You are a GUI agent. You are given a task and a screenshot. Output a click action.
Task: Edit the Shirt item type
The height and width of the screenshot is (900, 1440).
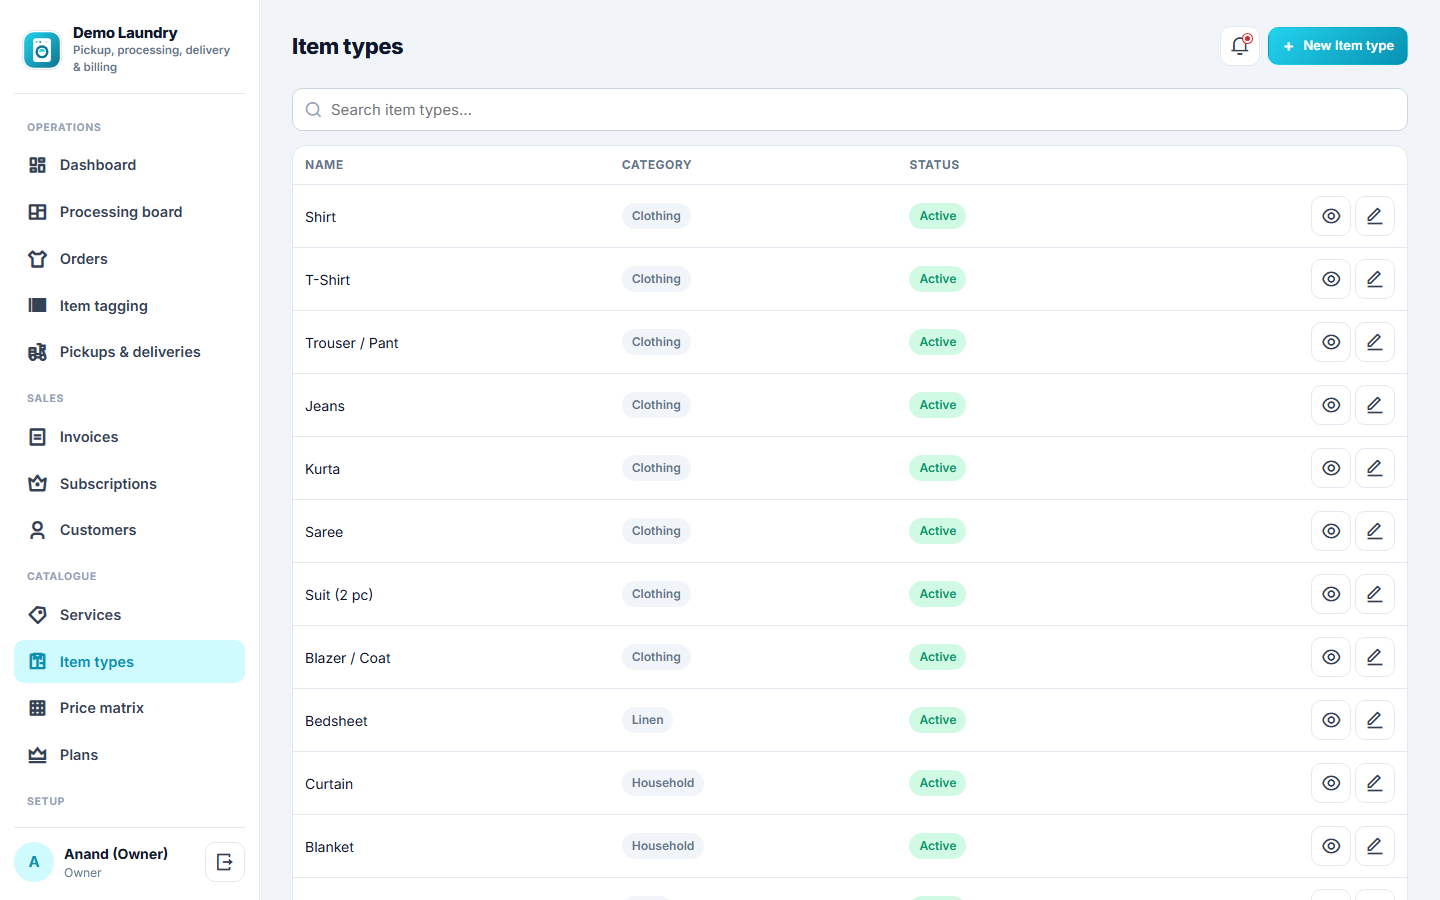click(x=1375, y=216)
